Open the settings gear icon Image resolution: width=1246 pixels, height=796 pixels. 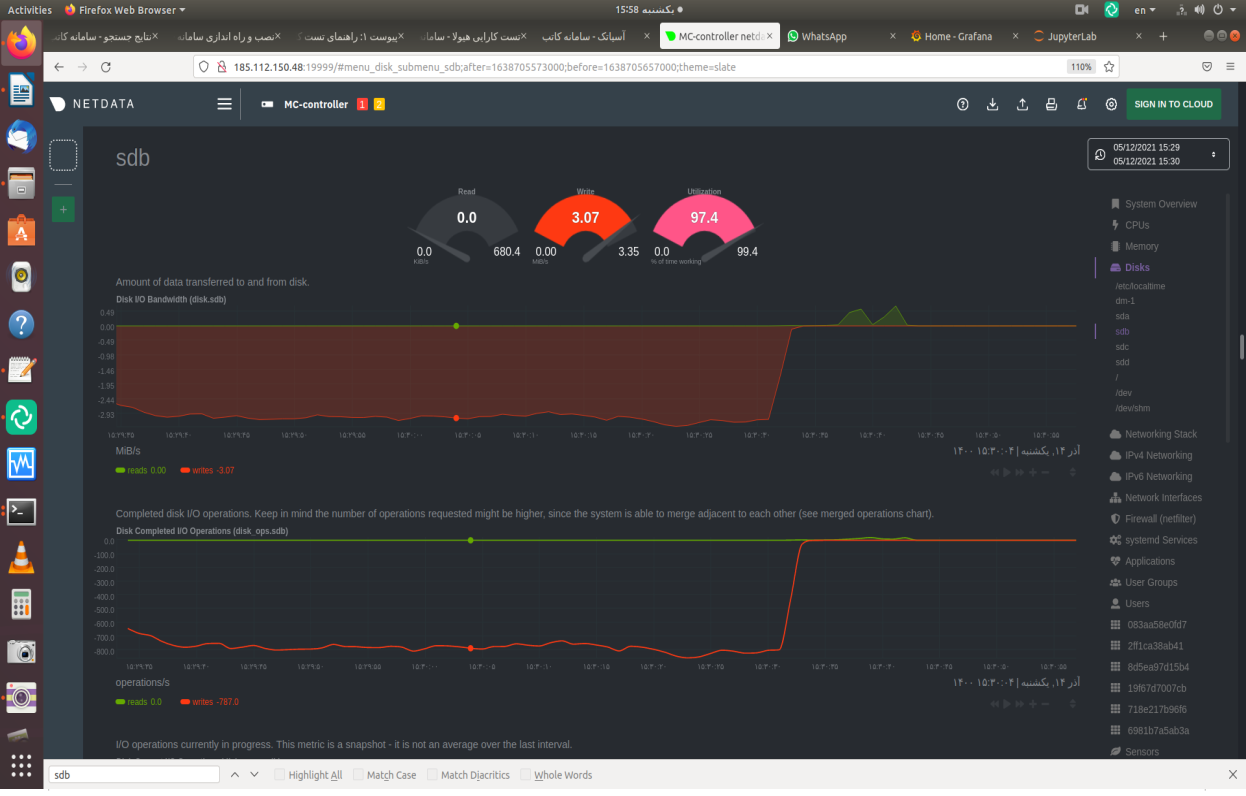click(1111, 104)
